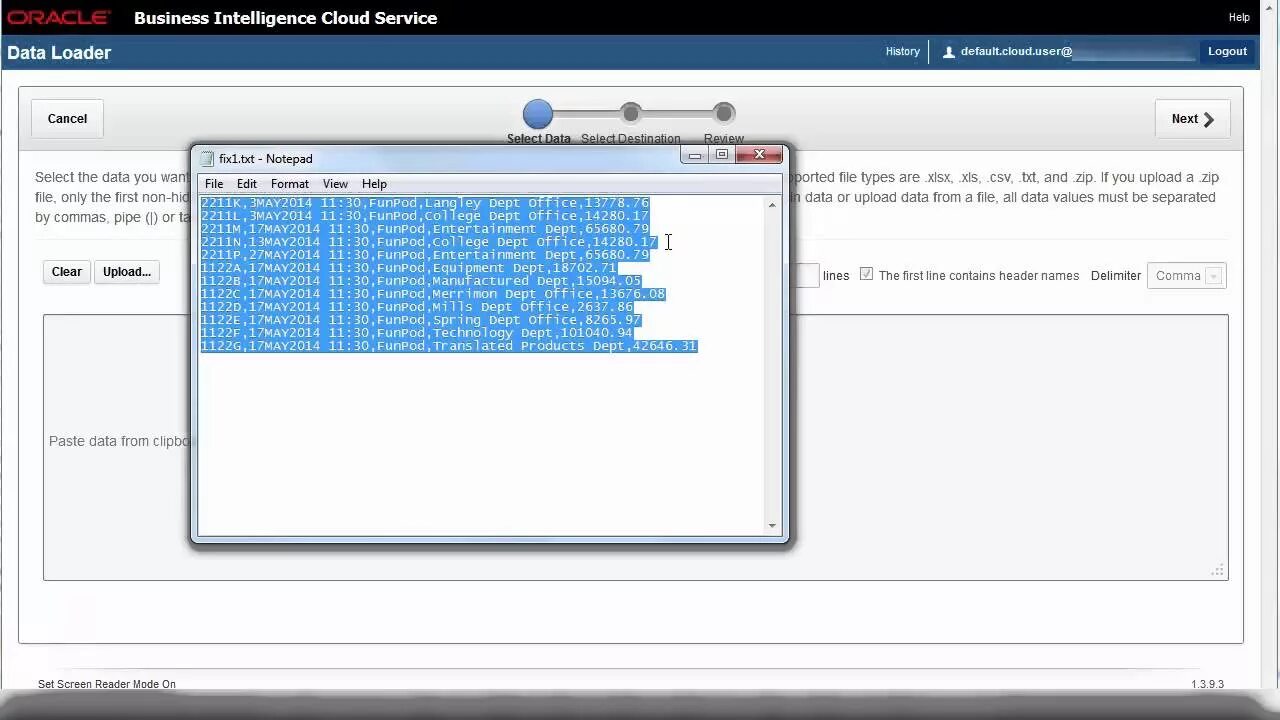This screenshot has width=1280, height=720.
Task: Click the Select Destination step circle
Action: 630,113
